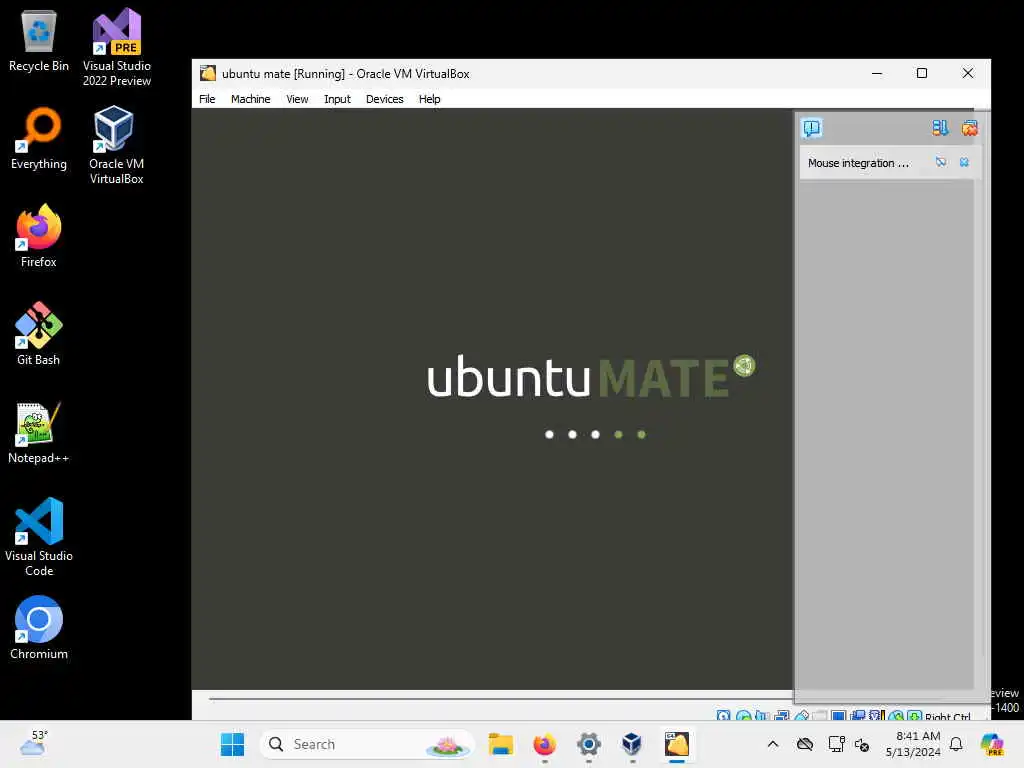Click the network adapter status bar icon

pyautogui.click(x=782, y=716)
